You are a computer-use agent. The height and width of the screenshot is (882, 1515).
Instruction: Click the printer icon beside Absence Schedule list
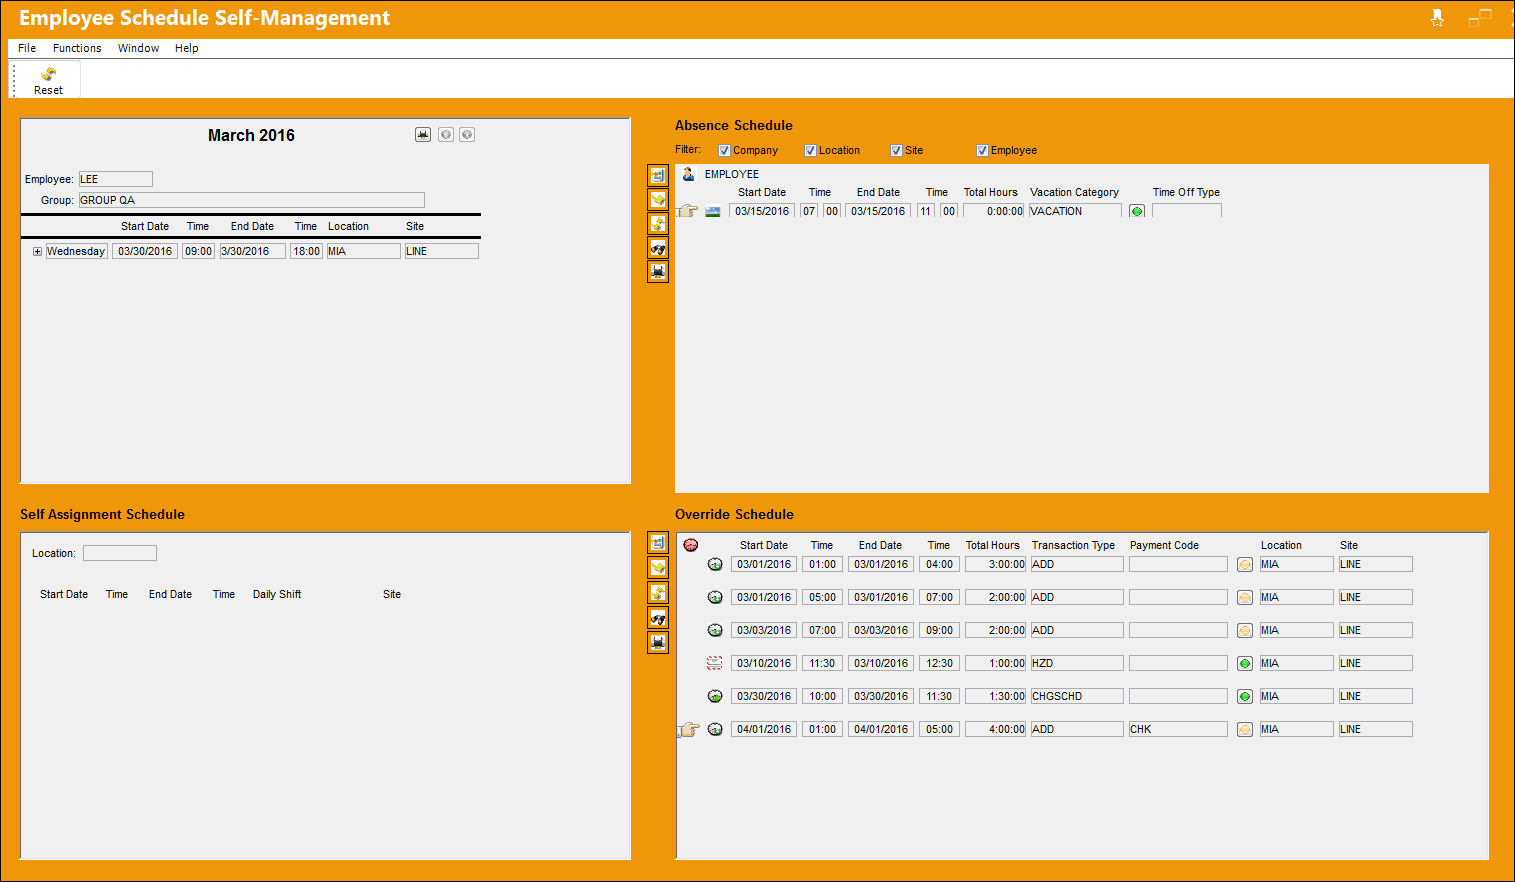658,271
